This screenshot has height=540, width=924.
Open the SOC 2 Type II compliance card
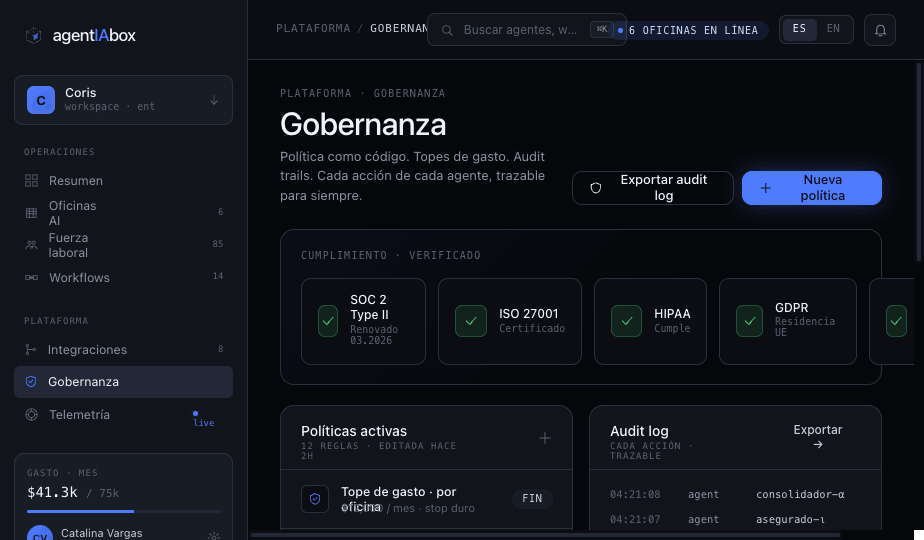point(363,321)
